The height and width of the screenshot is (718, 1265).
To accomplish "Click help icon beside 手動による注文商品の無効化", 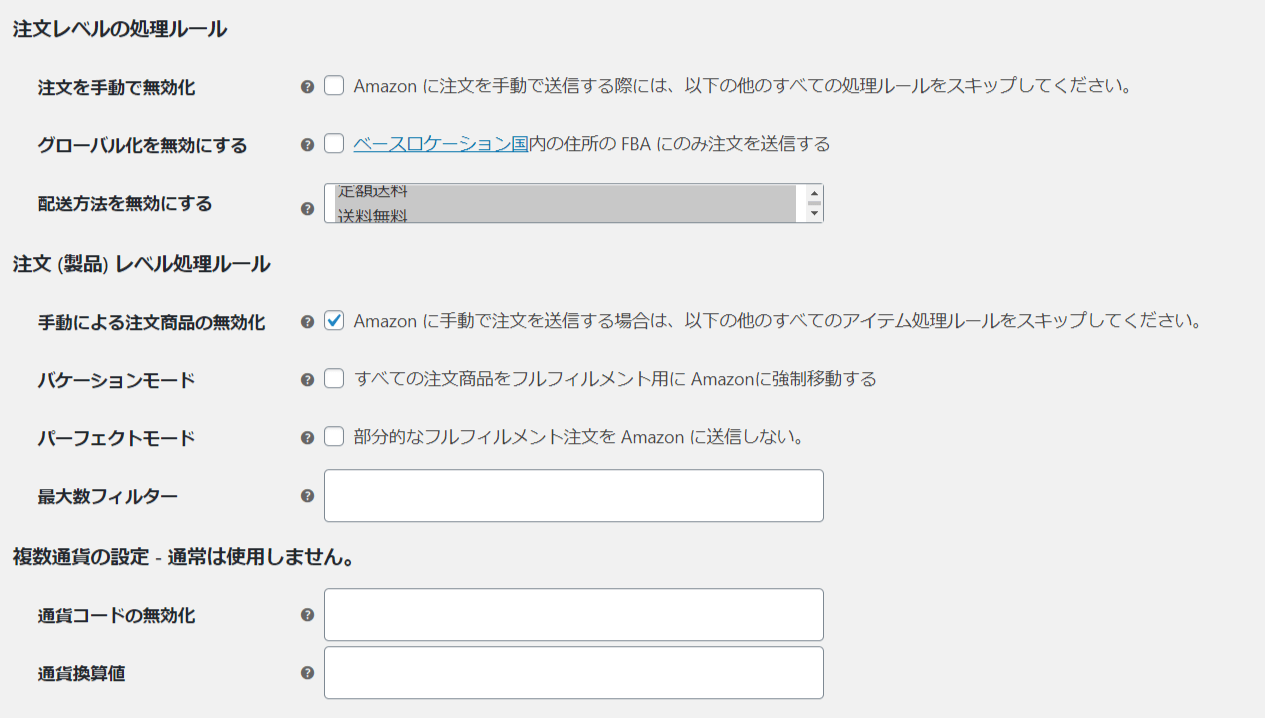I will pos(307,322).
